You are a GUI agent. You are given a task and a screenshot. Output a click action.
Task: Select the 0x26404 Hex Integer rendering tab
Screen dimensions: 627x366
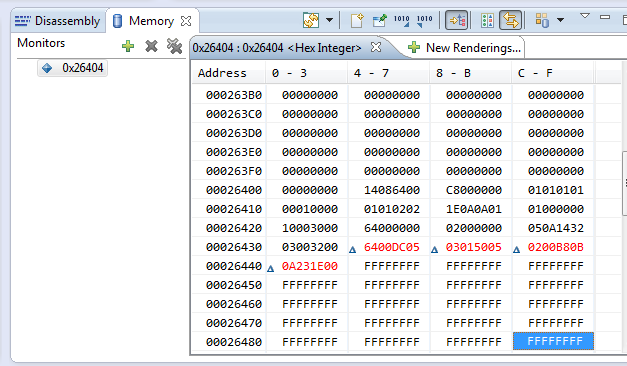tap(277, 48)
